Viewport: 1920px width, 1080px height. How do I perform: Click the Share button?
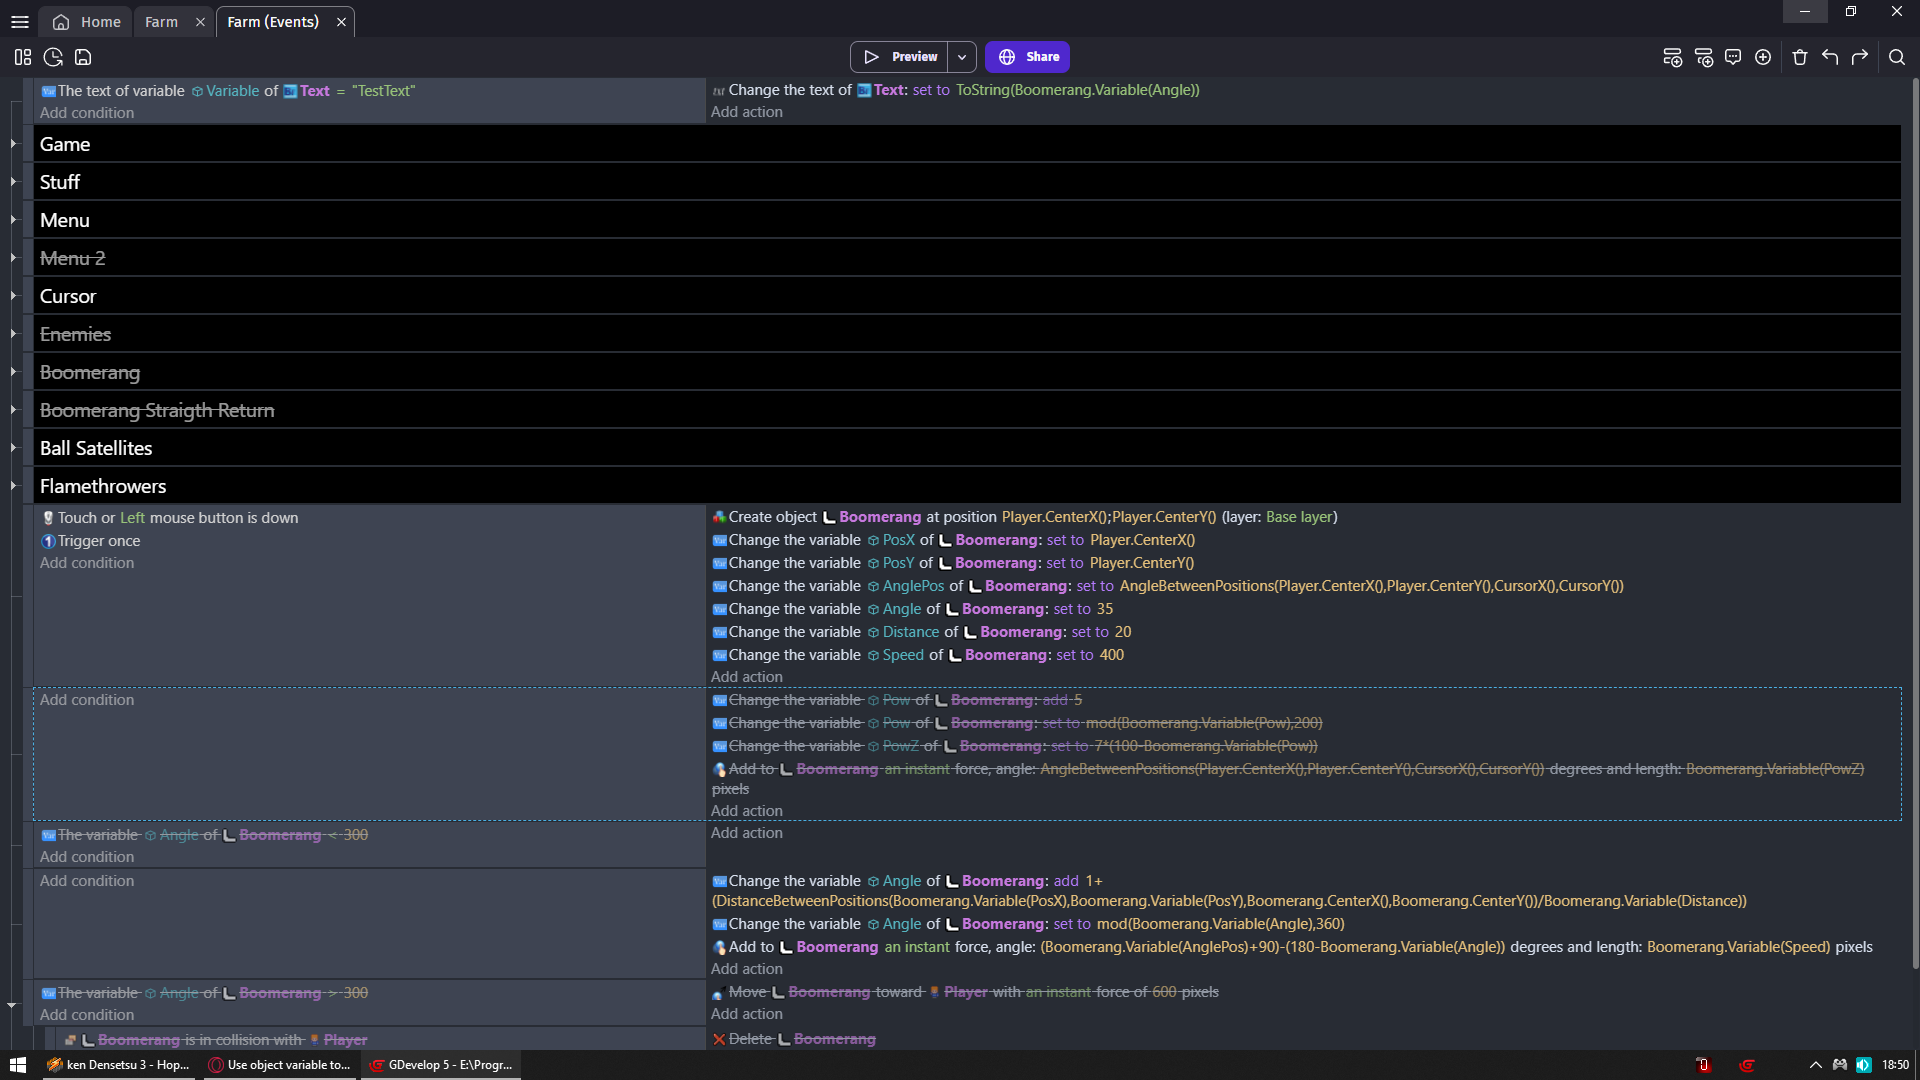(x=1027, y=57)
